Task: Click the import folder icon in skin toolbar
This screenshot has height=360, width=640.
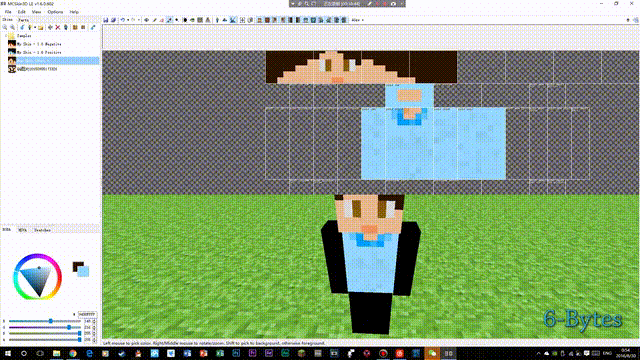Action: tap(41, 27)
